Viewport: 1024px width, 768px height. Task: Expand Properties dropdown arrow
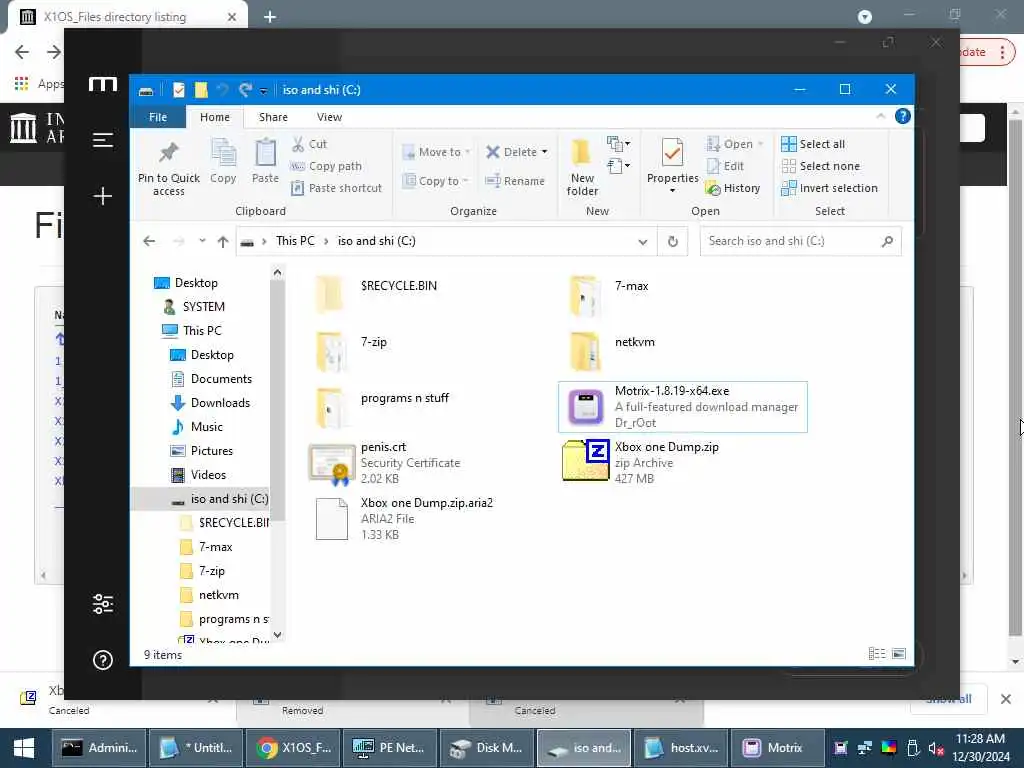point(673,191)
